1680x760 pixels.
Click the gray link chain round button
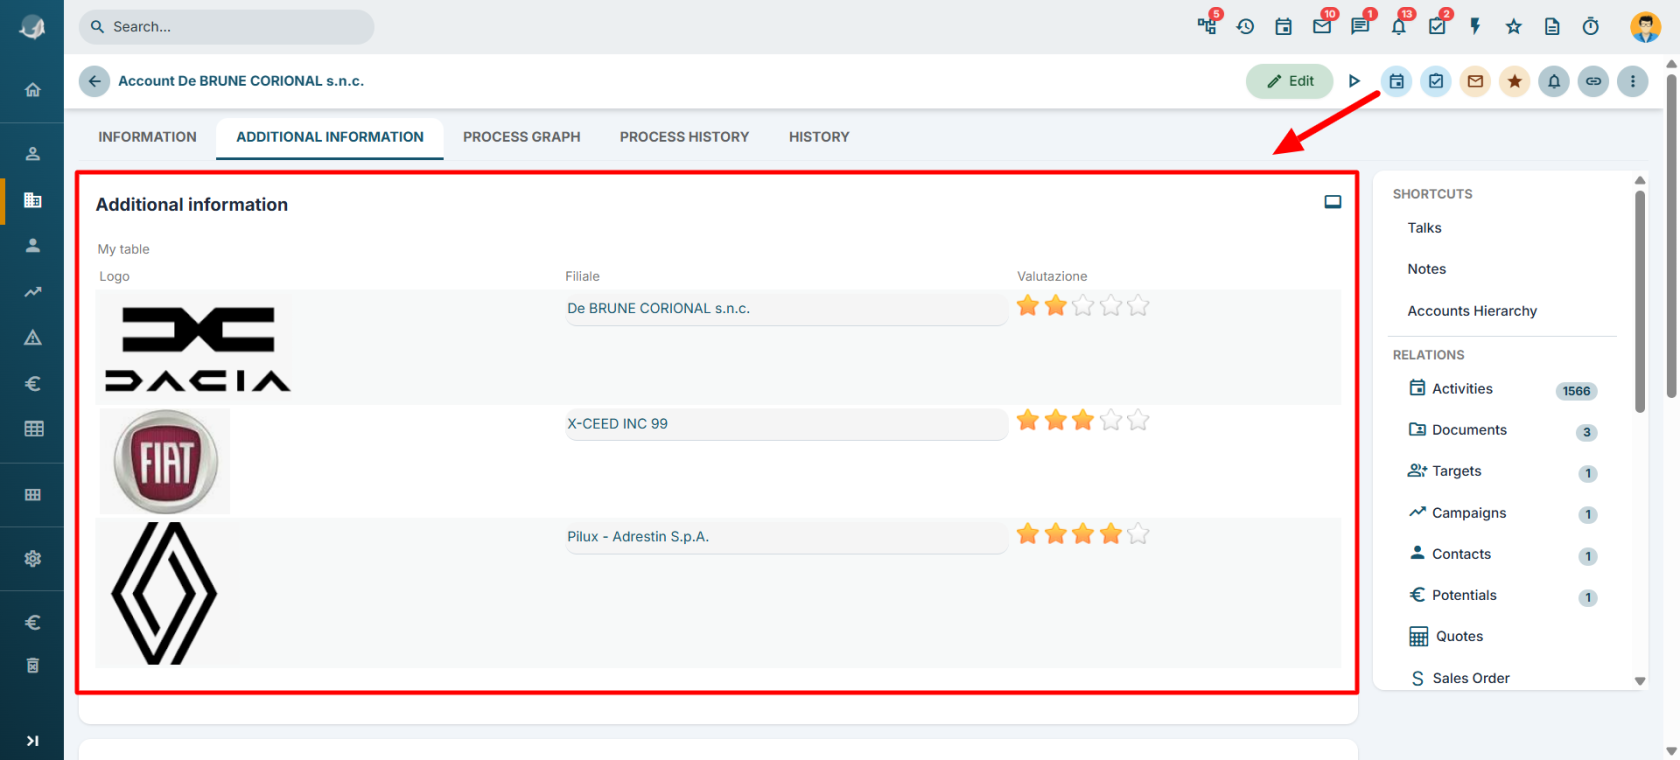point(1593,81)
